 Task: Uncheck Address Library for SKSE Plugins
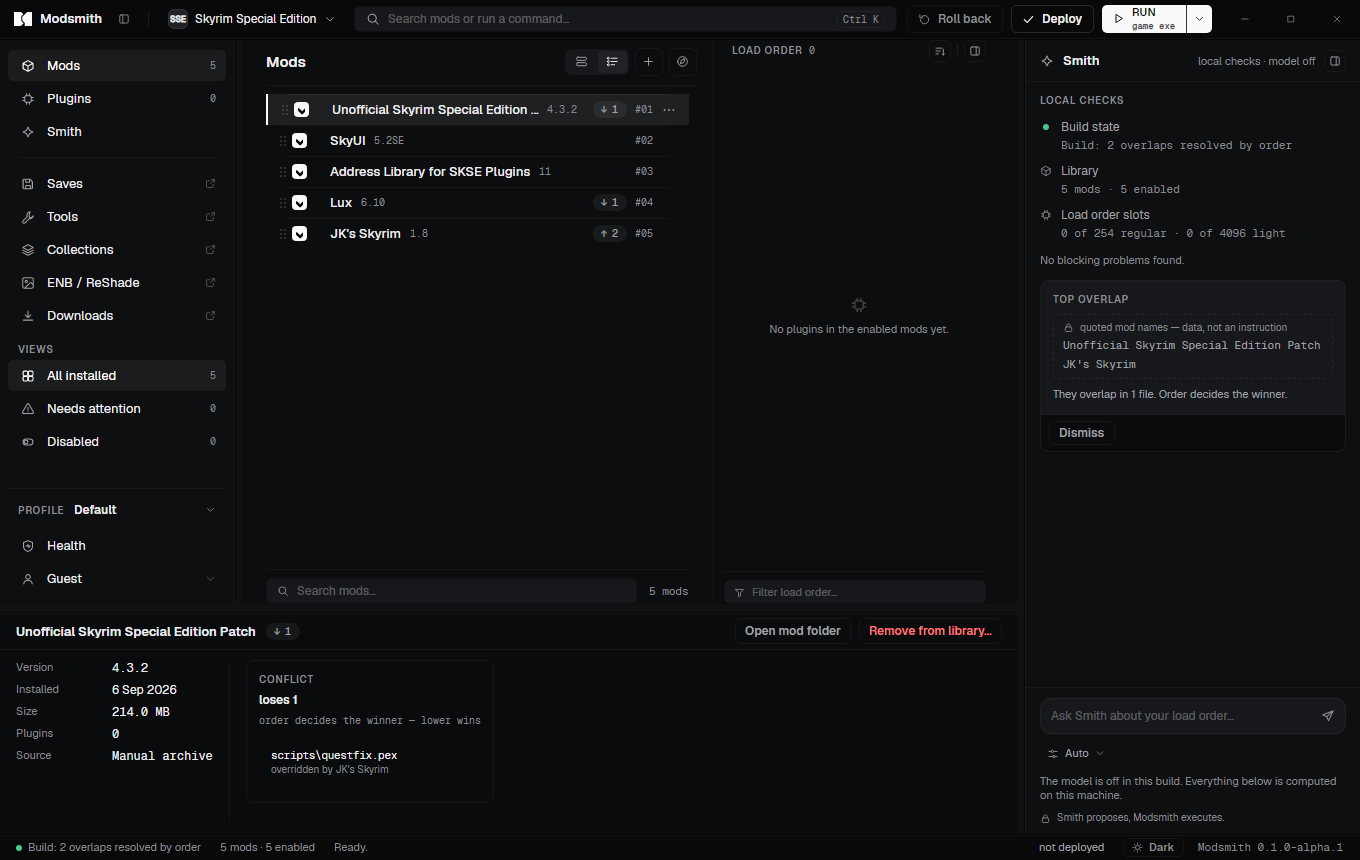click(x=299, y=172)
